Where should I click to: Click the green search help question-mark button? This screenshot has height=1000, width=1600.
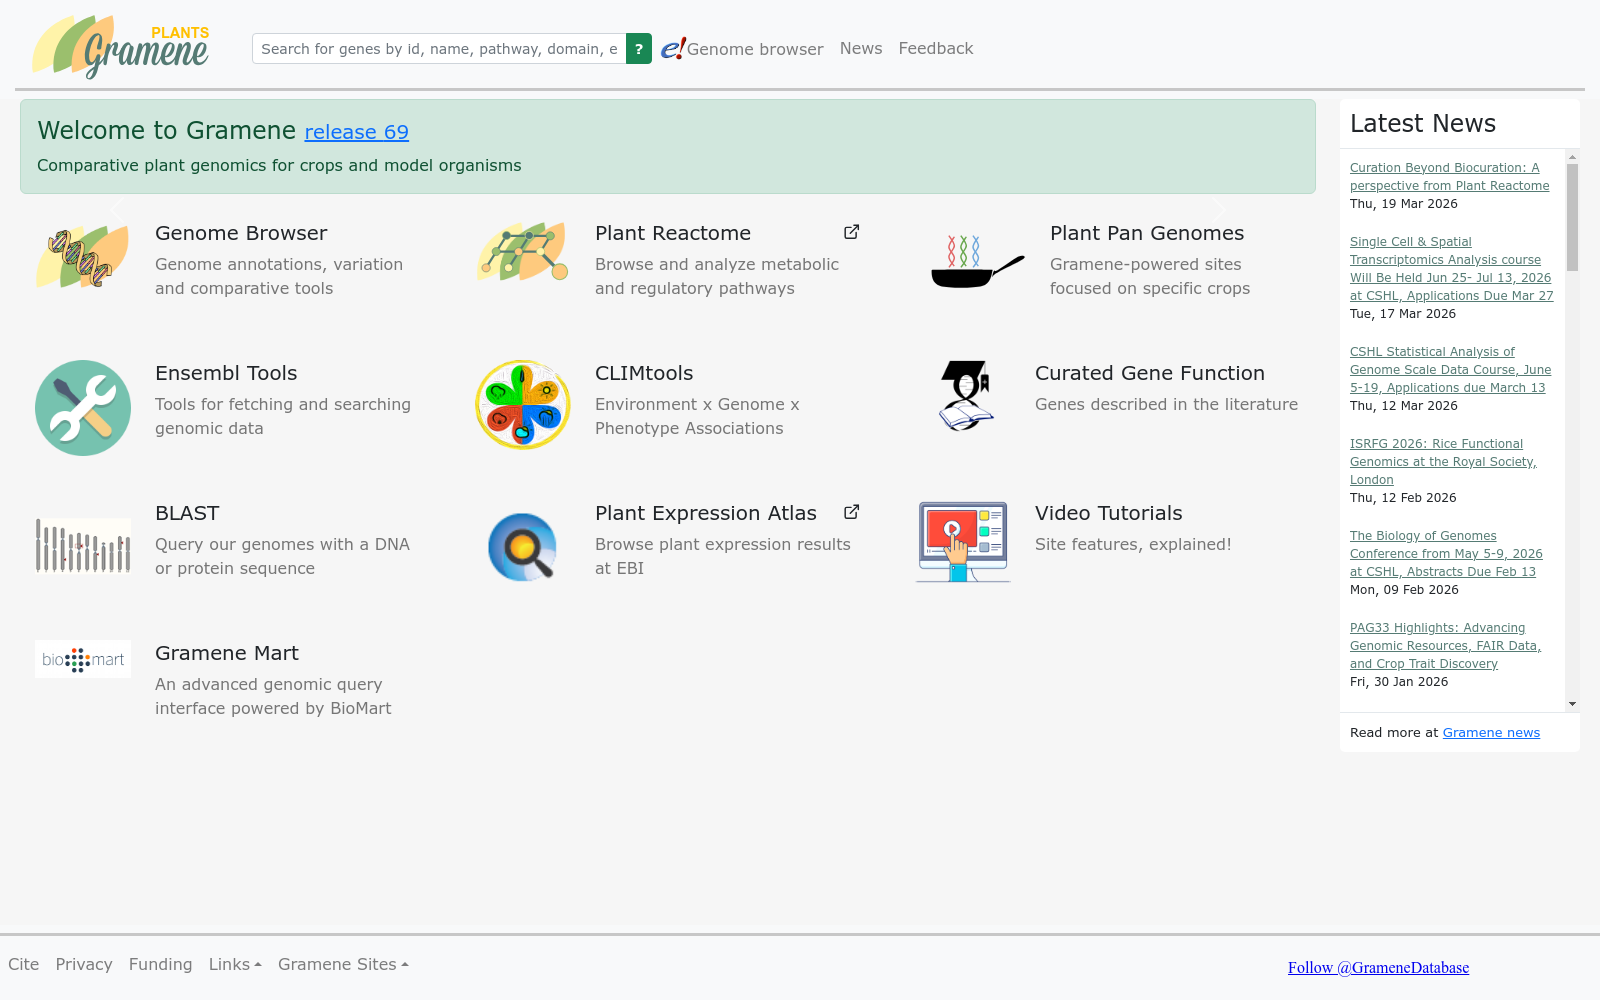tap(639, 48)
